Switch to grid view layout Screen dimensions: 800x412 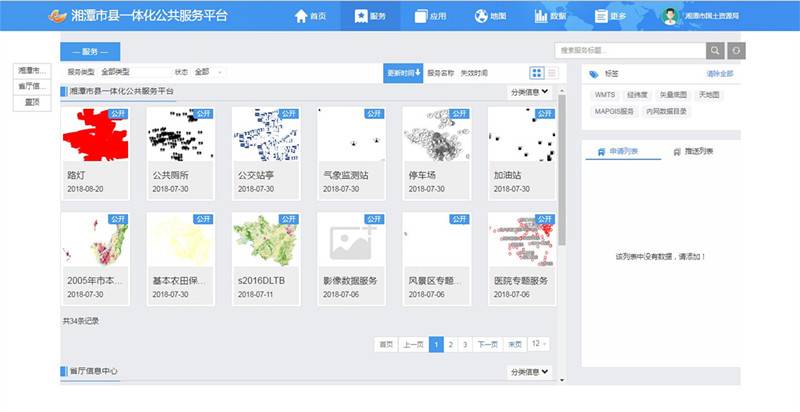pyautogui.click(x=537, y=73)
